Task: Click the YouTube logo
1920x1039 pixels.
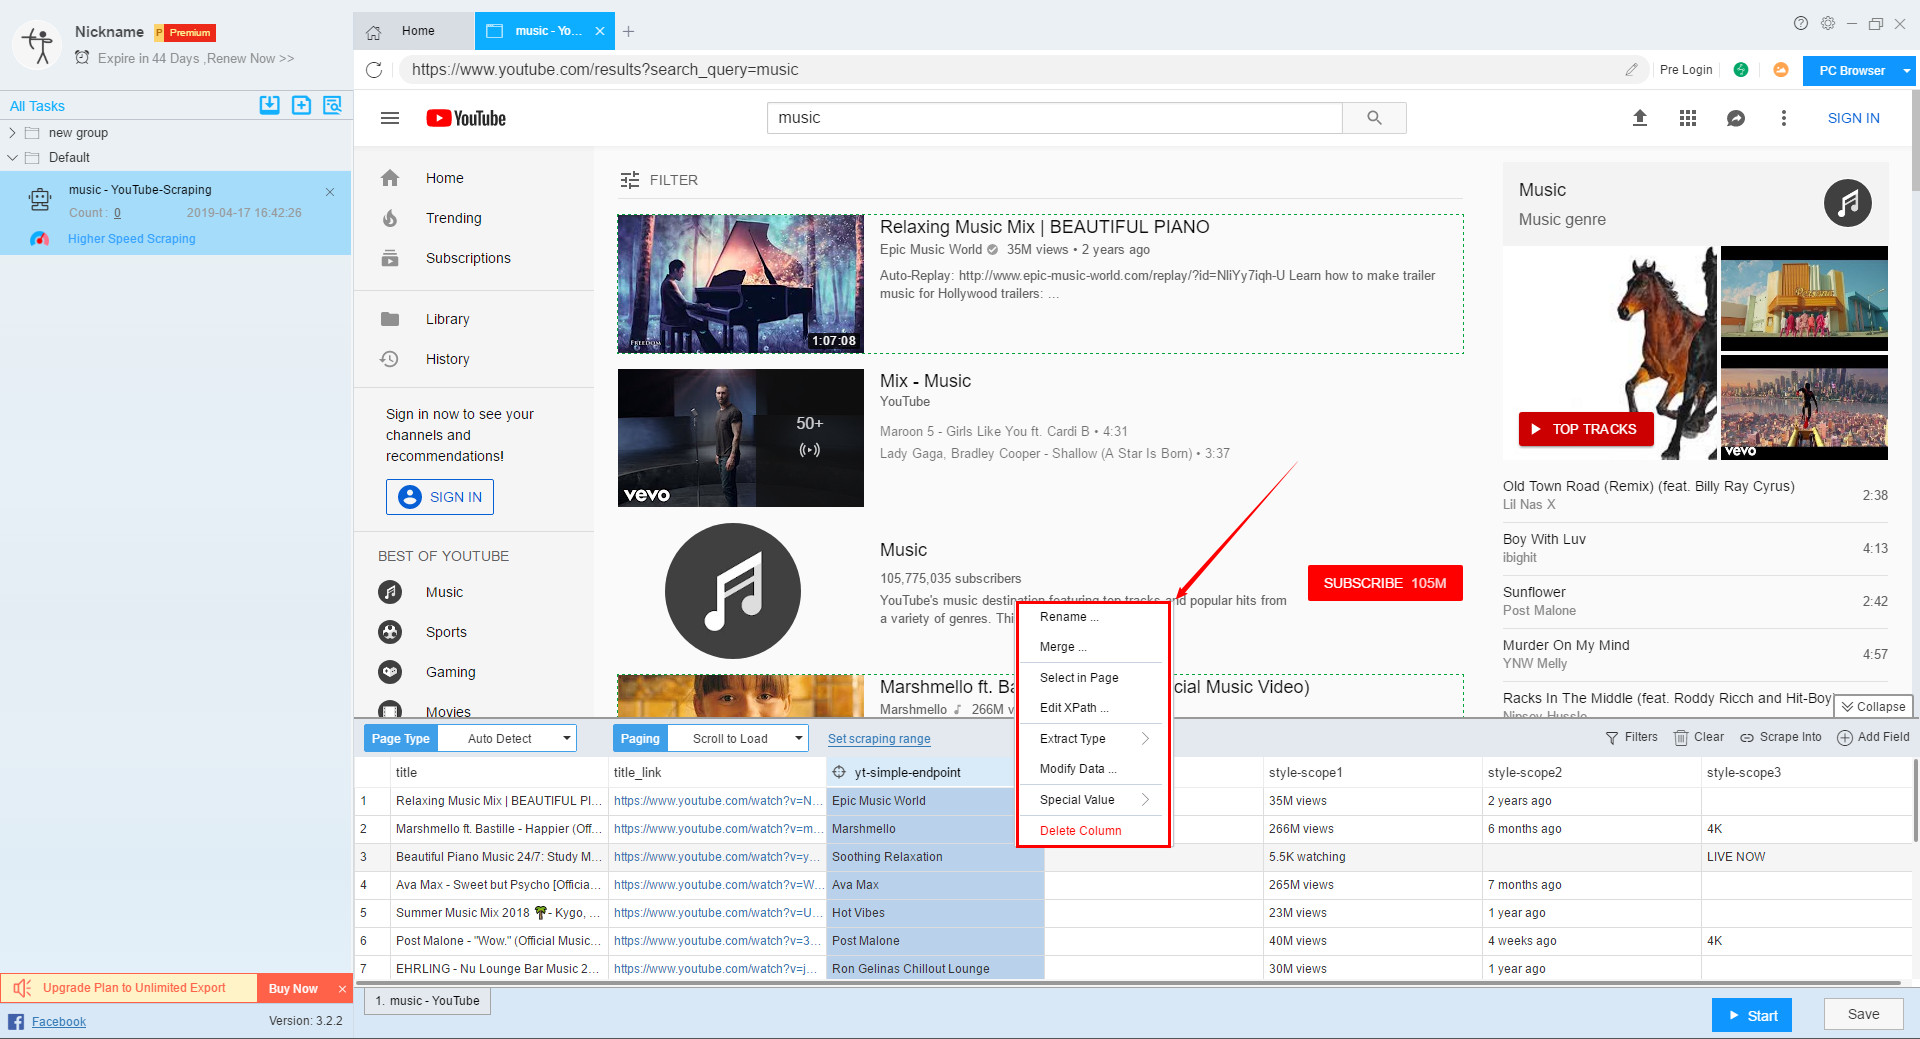Action: [x=466, y=118]
